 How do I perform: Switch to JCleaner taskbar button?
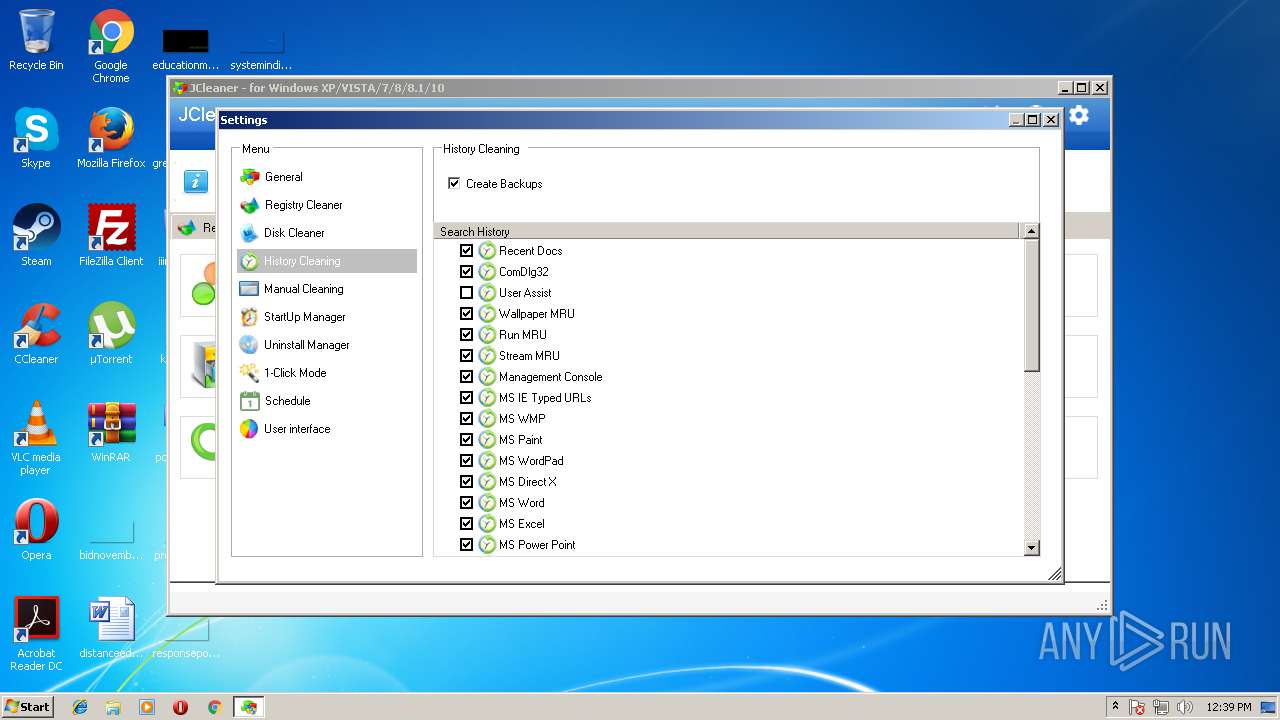click(248, 707)
